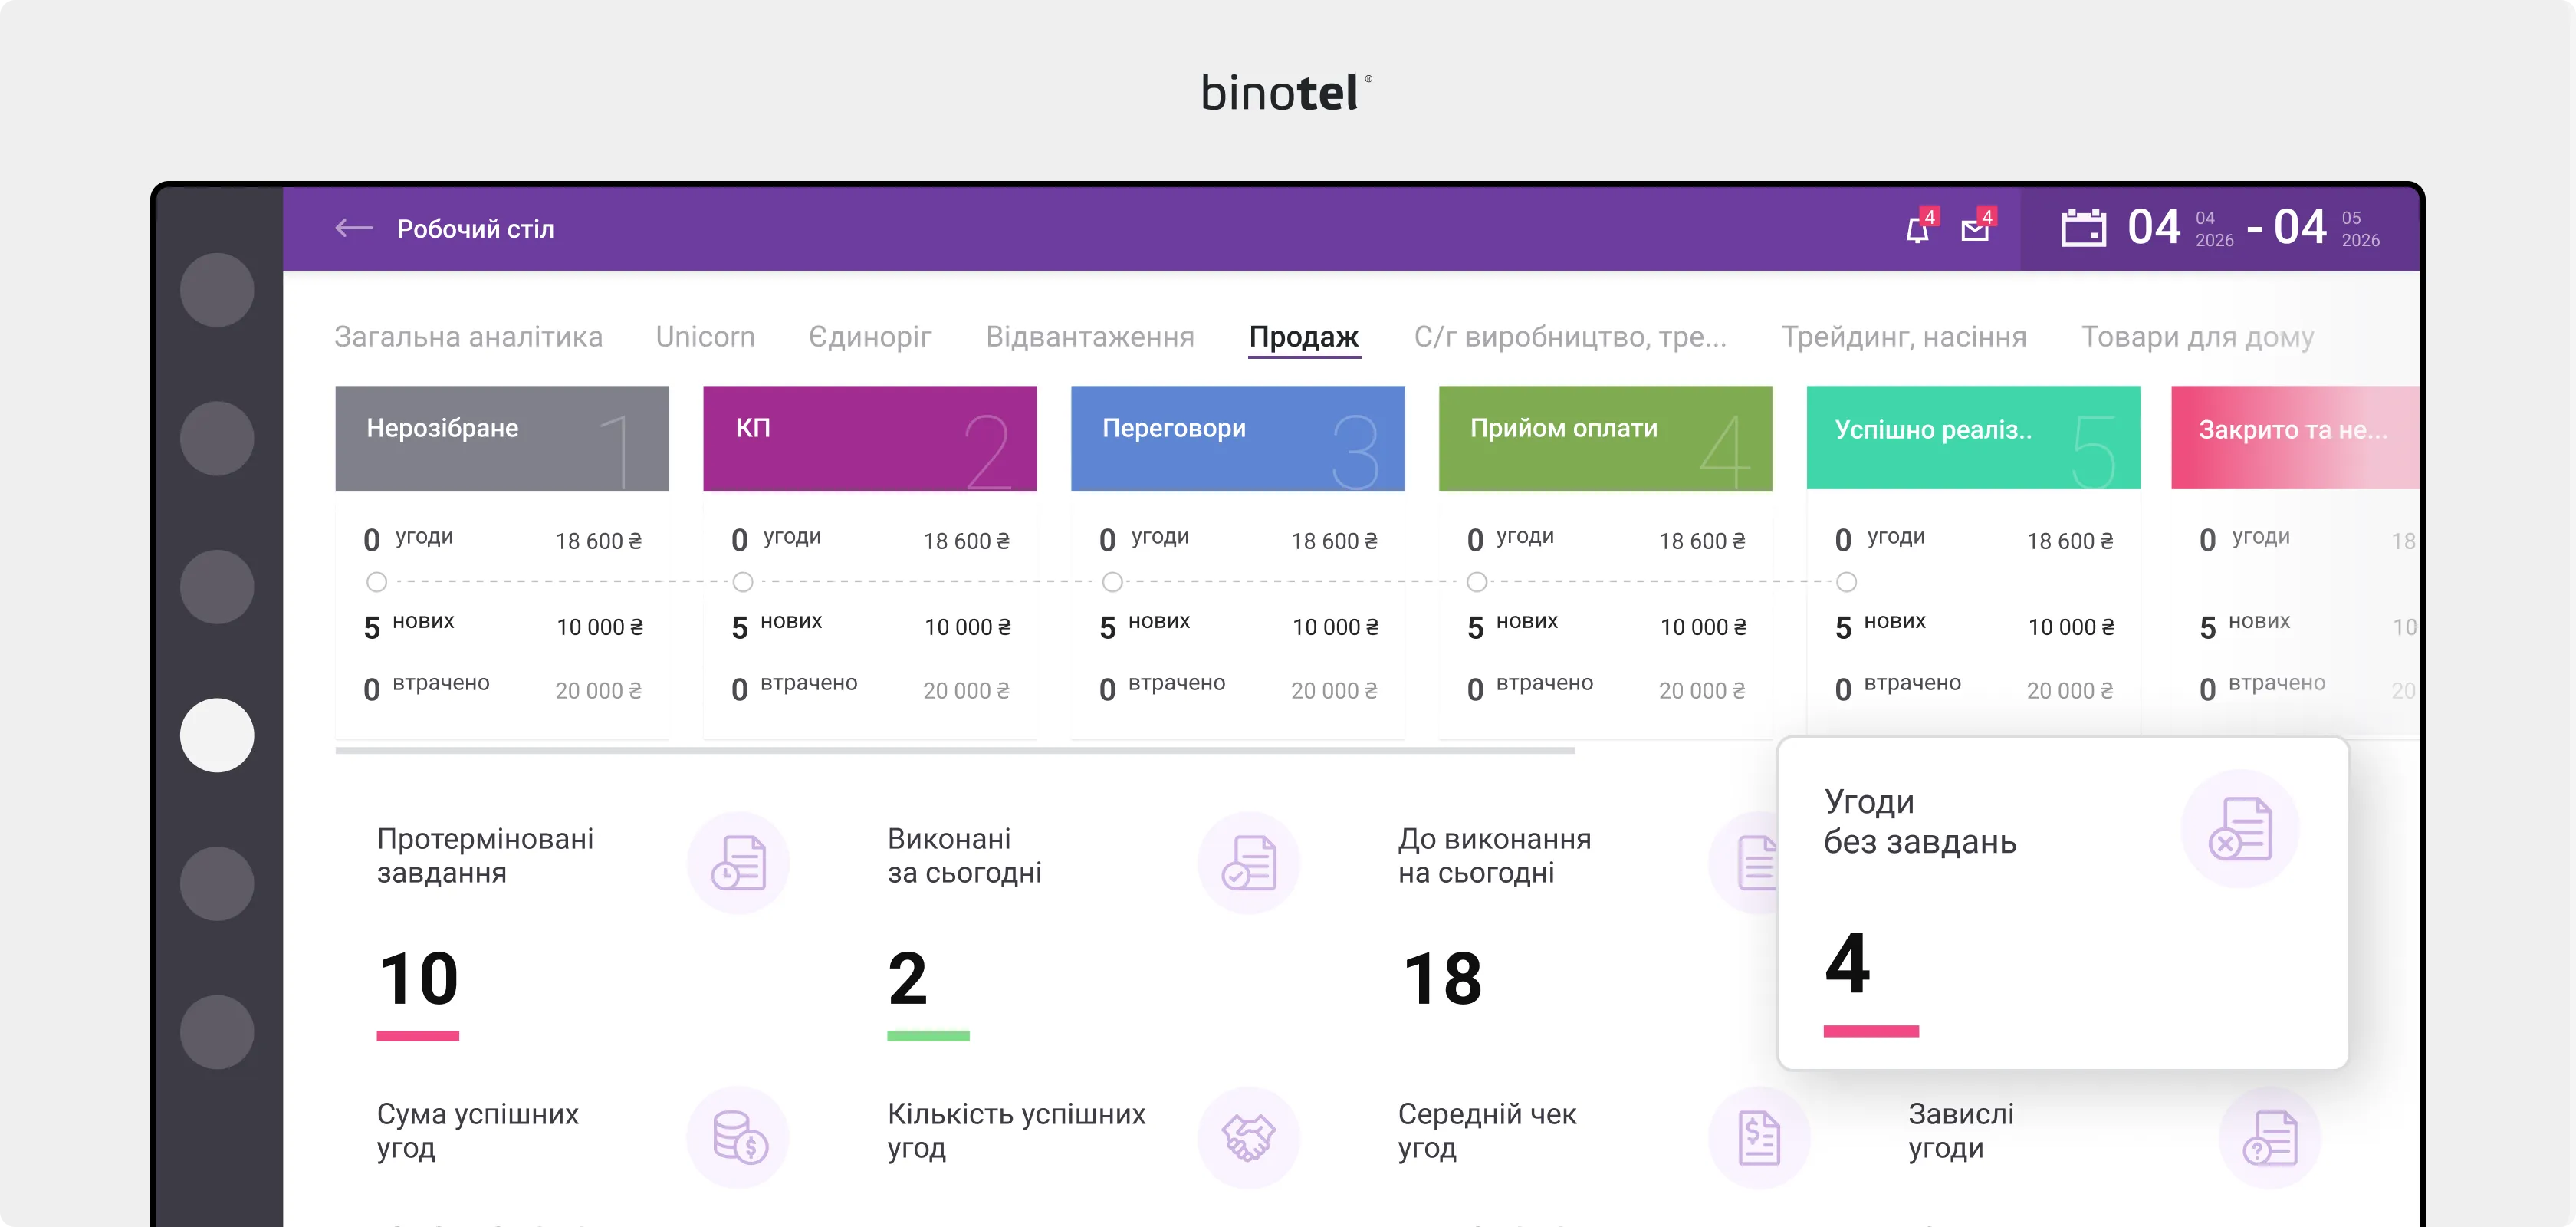2576x1227 pixels.
Task: Click the calendar icon in header
Action: coord(2084,228)
